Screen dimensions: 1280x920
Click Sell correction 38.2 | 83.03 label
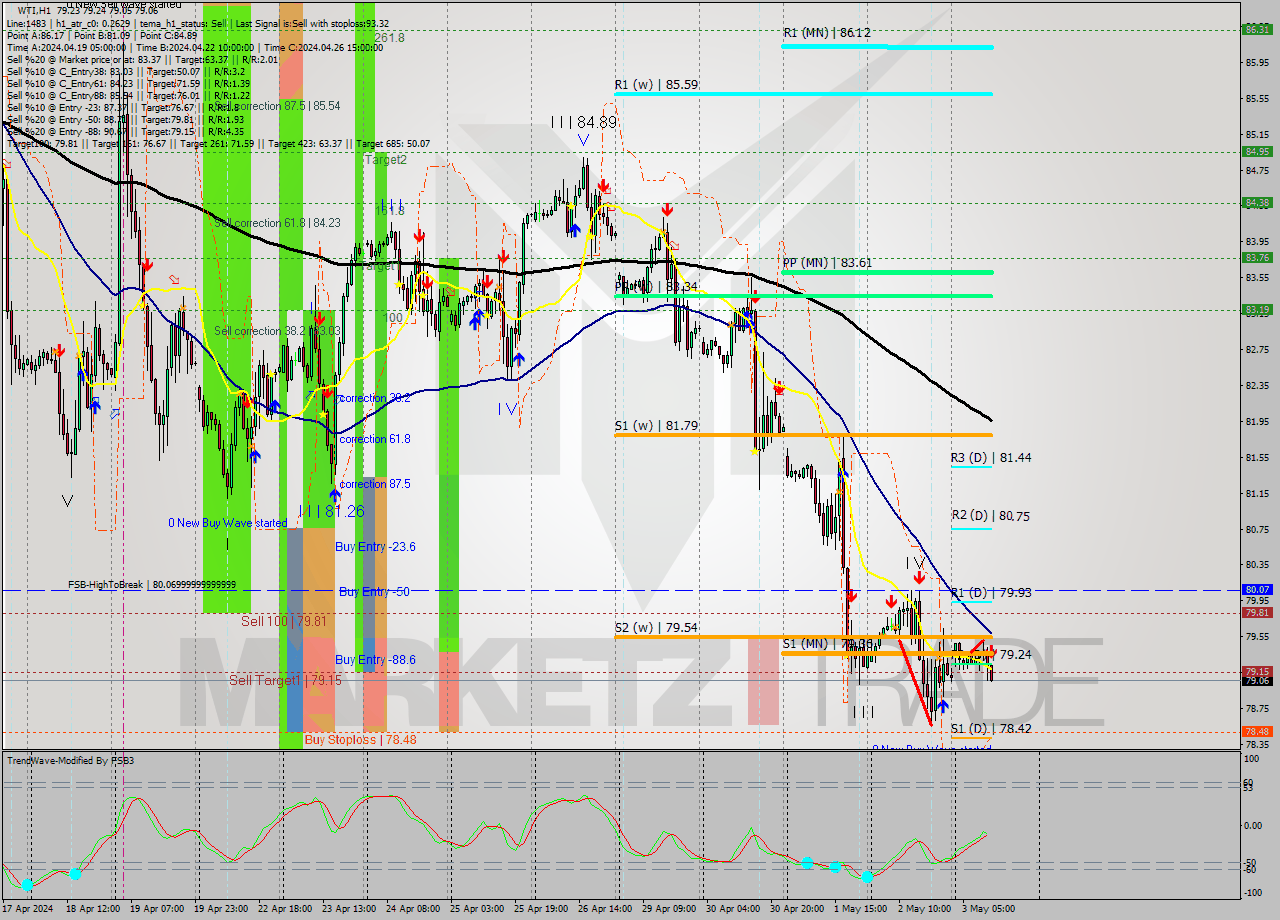pyautogui.click(x=277, y=331)
